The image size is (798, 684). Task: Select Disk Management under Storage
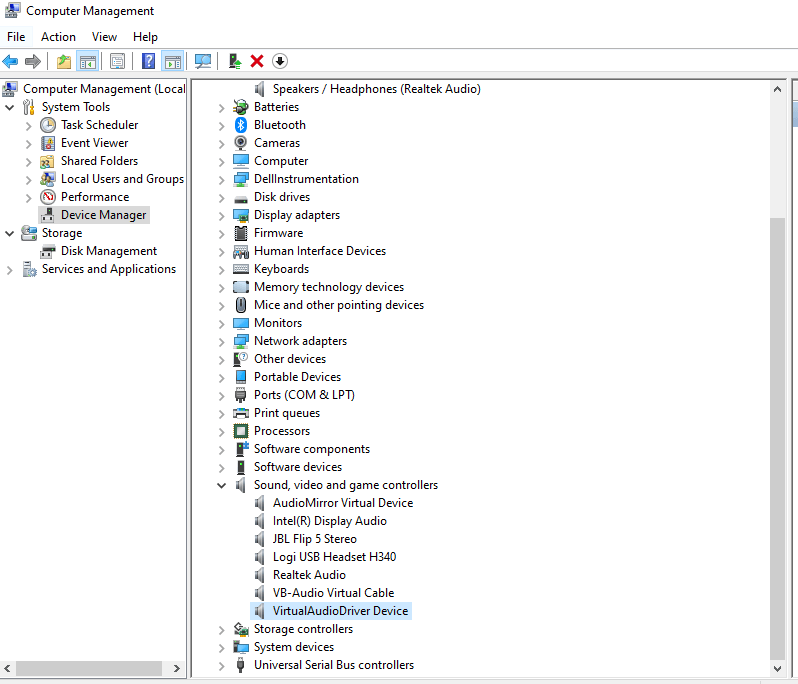[x=109, y=251]
